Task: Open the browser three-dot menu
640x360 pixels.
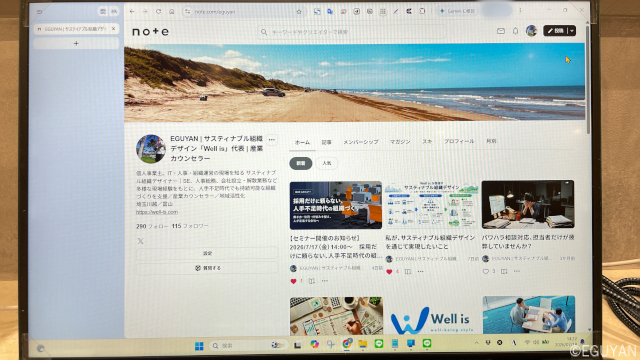Action: [520, 11]
